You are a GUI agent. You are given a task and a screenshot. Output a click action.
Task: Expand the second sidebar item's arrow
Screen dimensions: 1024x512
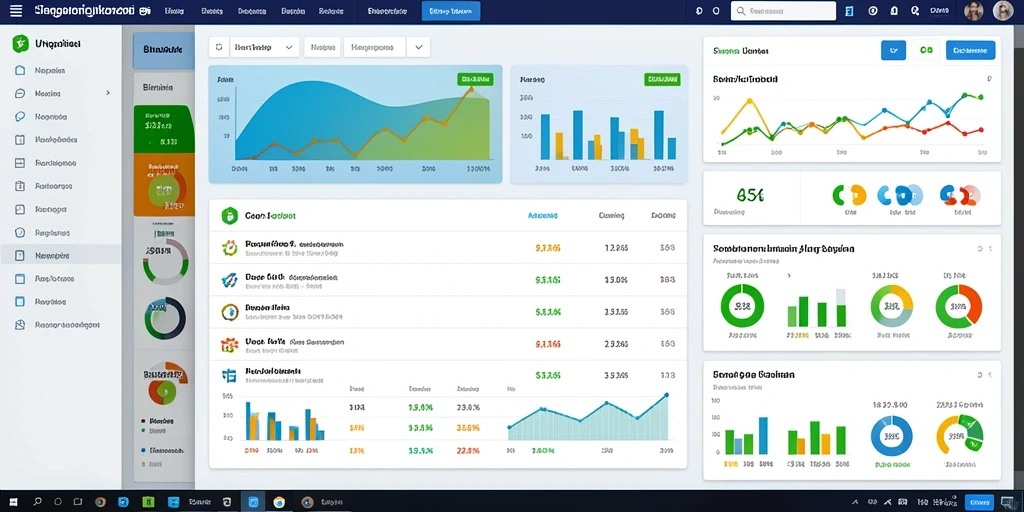[x=108, y=93]
